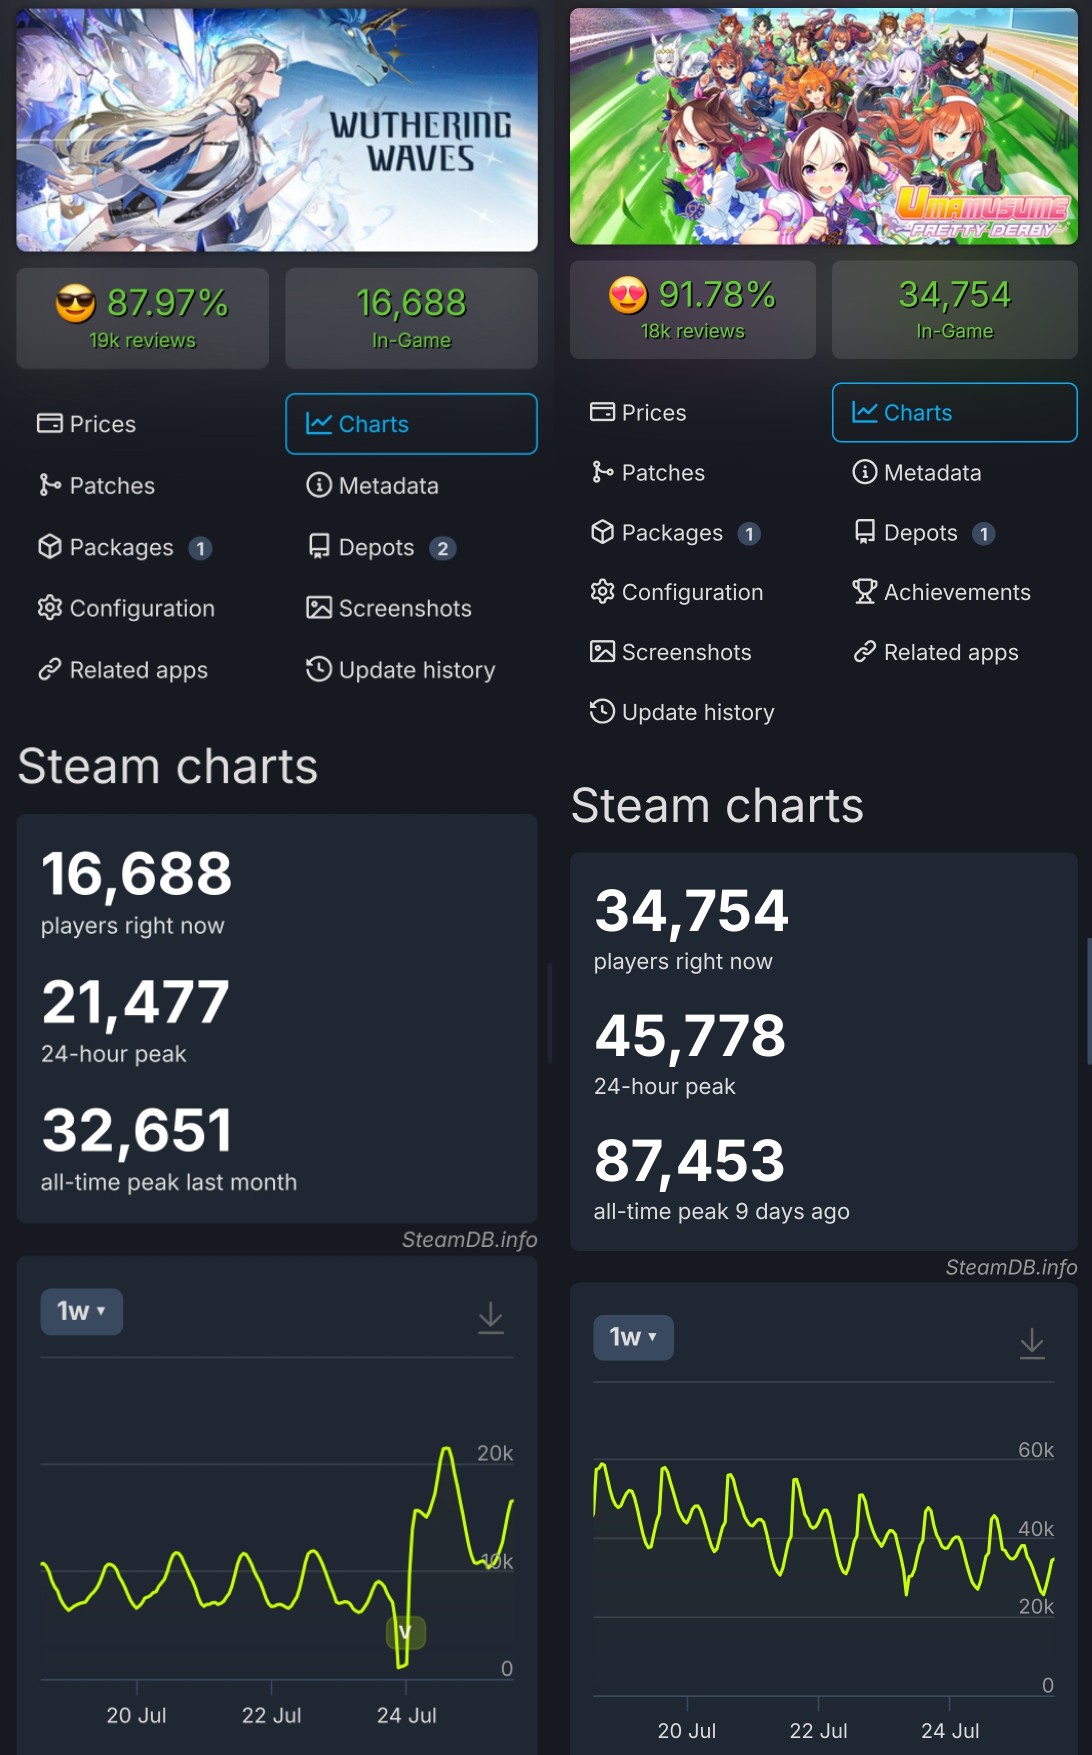Image resolution: width=1092 pixels, height=1755 pixels.
Task: Open Packages under Wuthering Waves
Action: [x=124, y=548]
